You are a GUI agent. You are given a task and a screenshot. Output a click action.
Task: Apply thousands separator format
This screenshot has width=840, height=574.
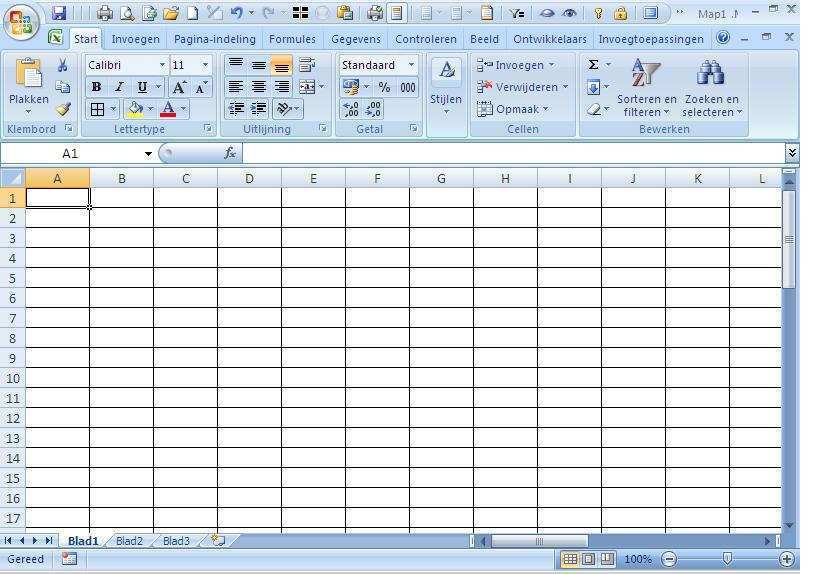(408, 87)
